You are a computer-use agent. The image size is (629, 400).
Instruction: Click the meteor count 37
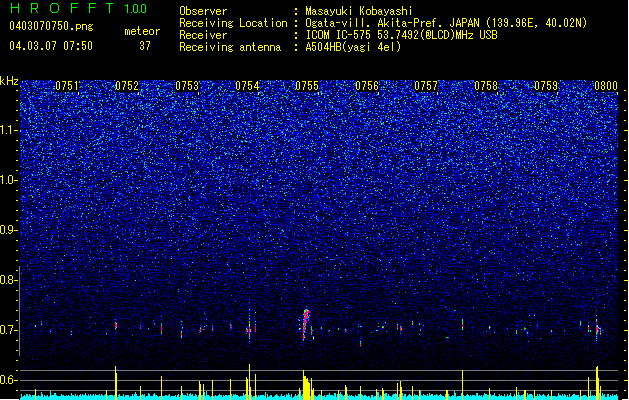tap(145, 46)
